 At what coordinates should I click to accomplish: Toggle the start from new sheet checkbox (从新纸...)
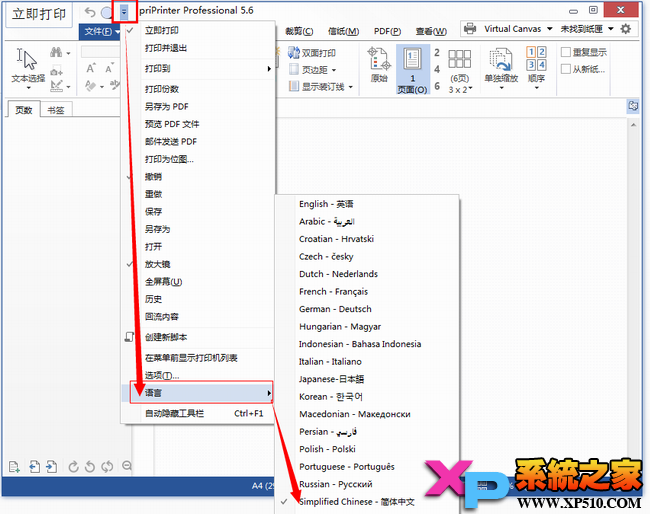tap(565, 69)
